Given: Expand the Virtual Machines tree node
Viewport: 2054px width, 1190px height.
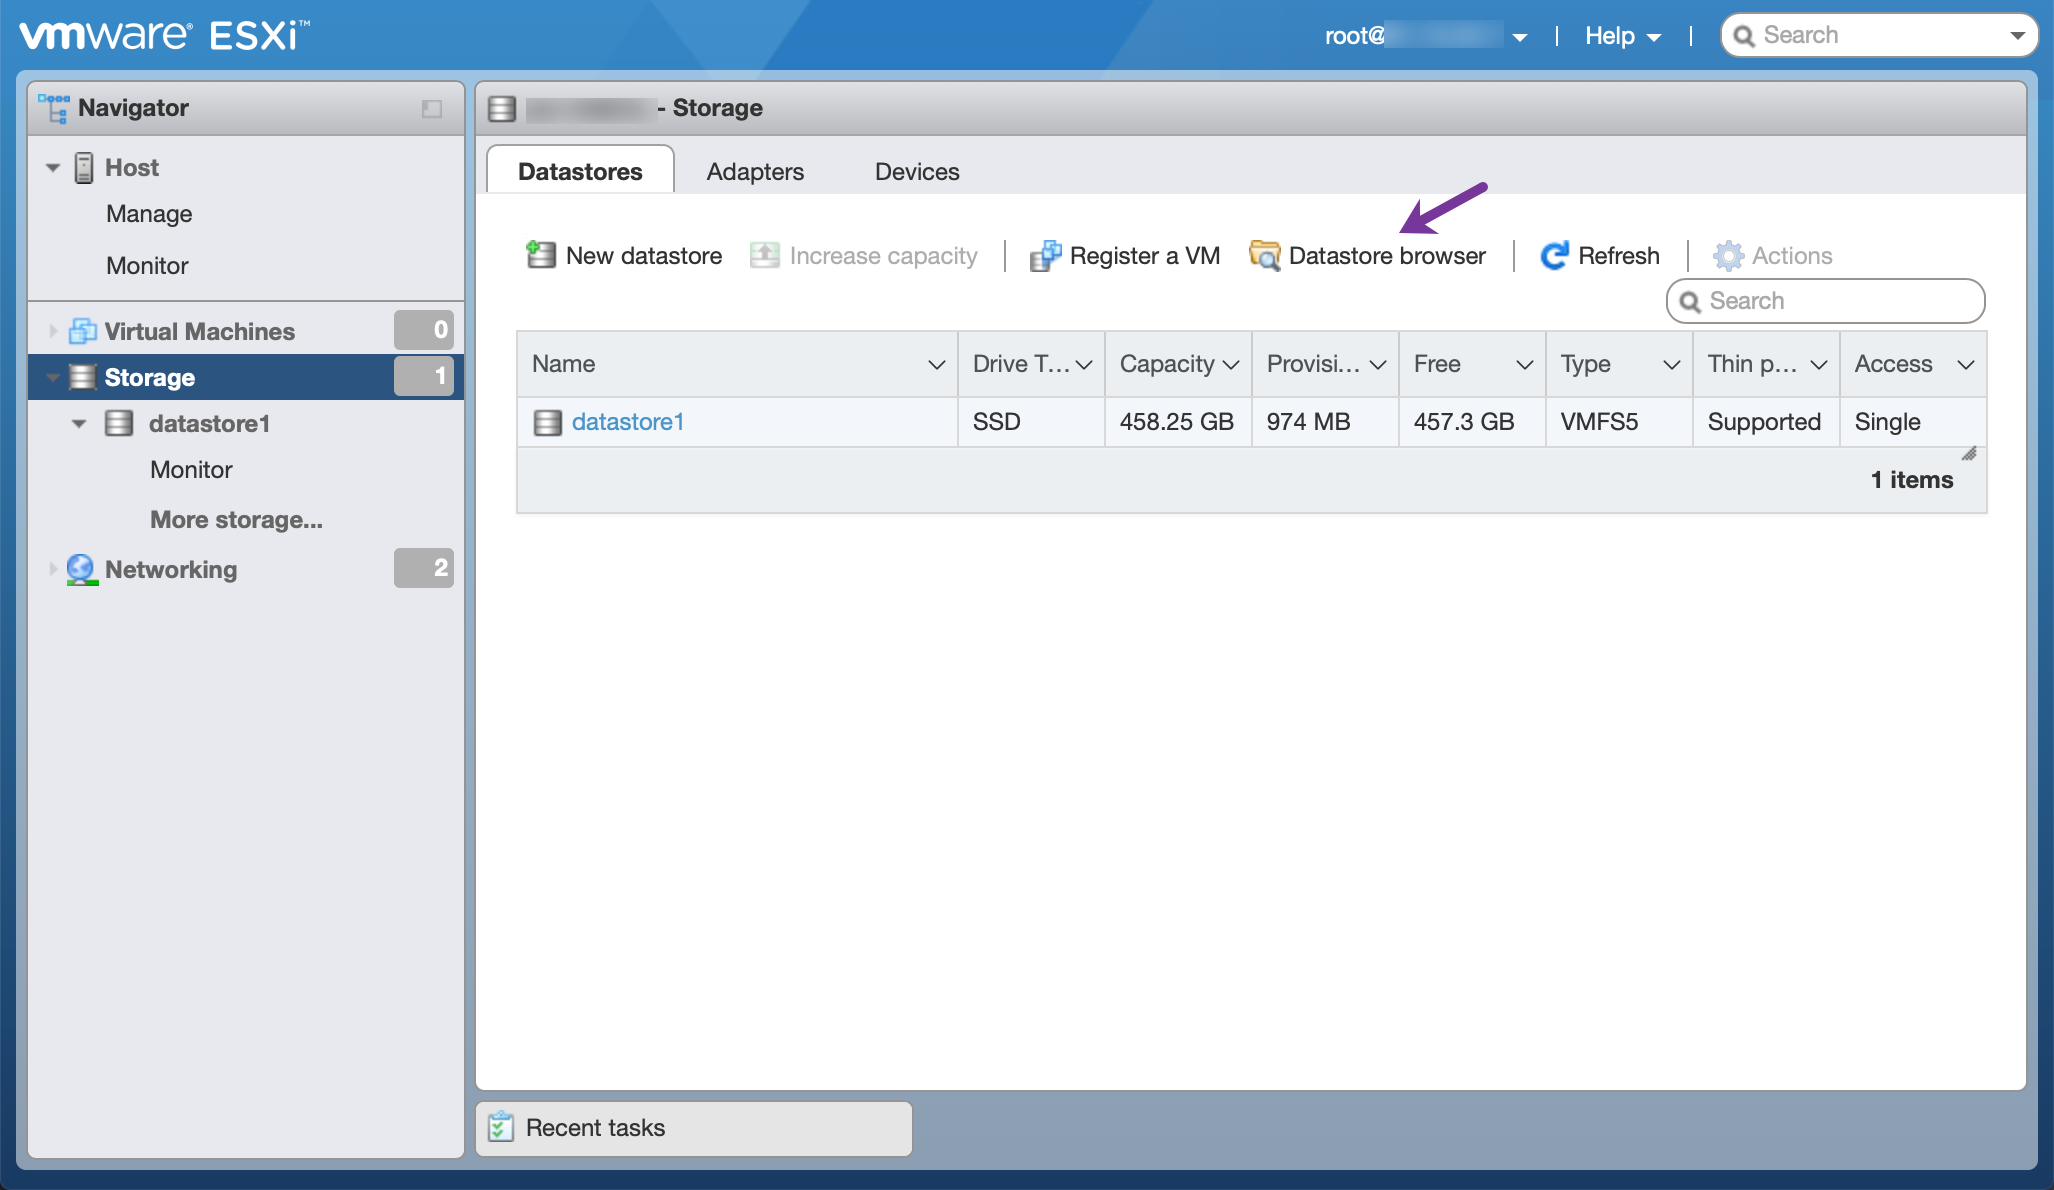Looking at the screenshot, I should tap(53, 331).
